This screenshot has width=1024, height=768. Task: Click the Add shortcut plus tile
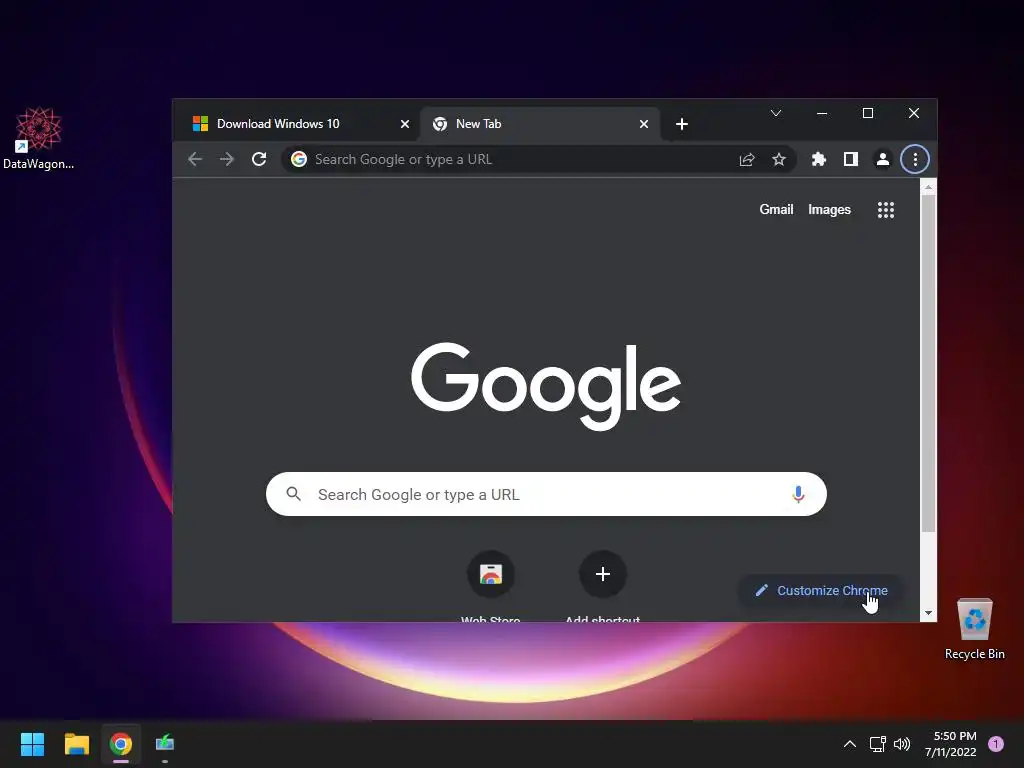pyautogui.click(x=603, y=575)
